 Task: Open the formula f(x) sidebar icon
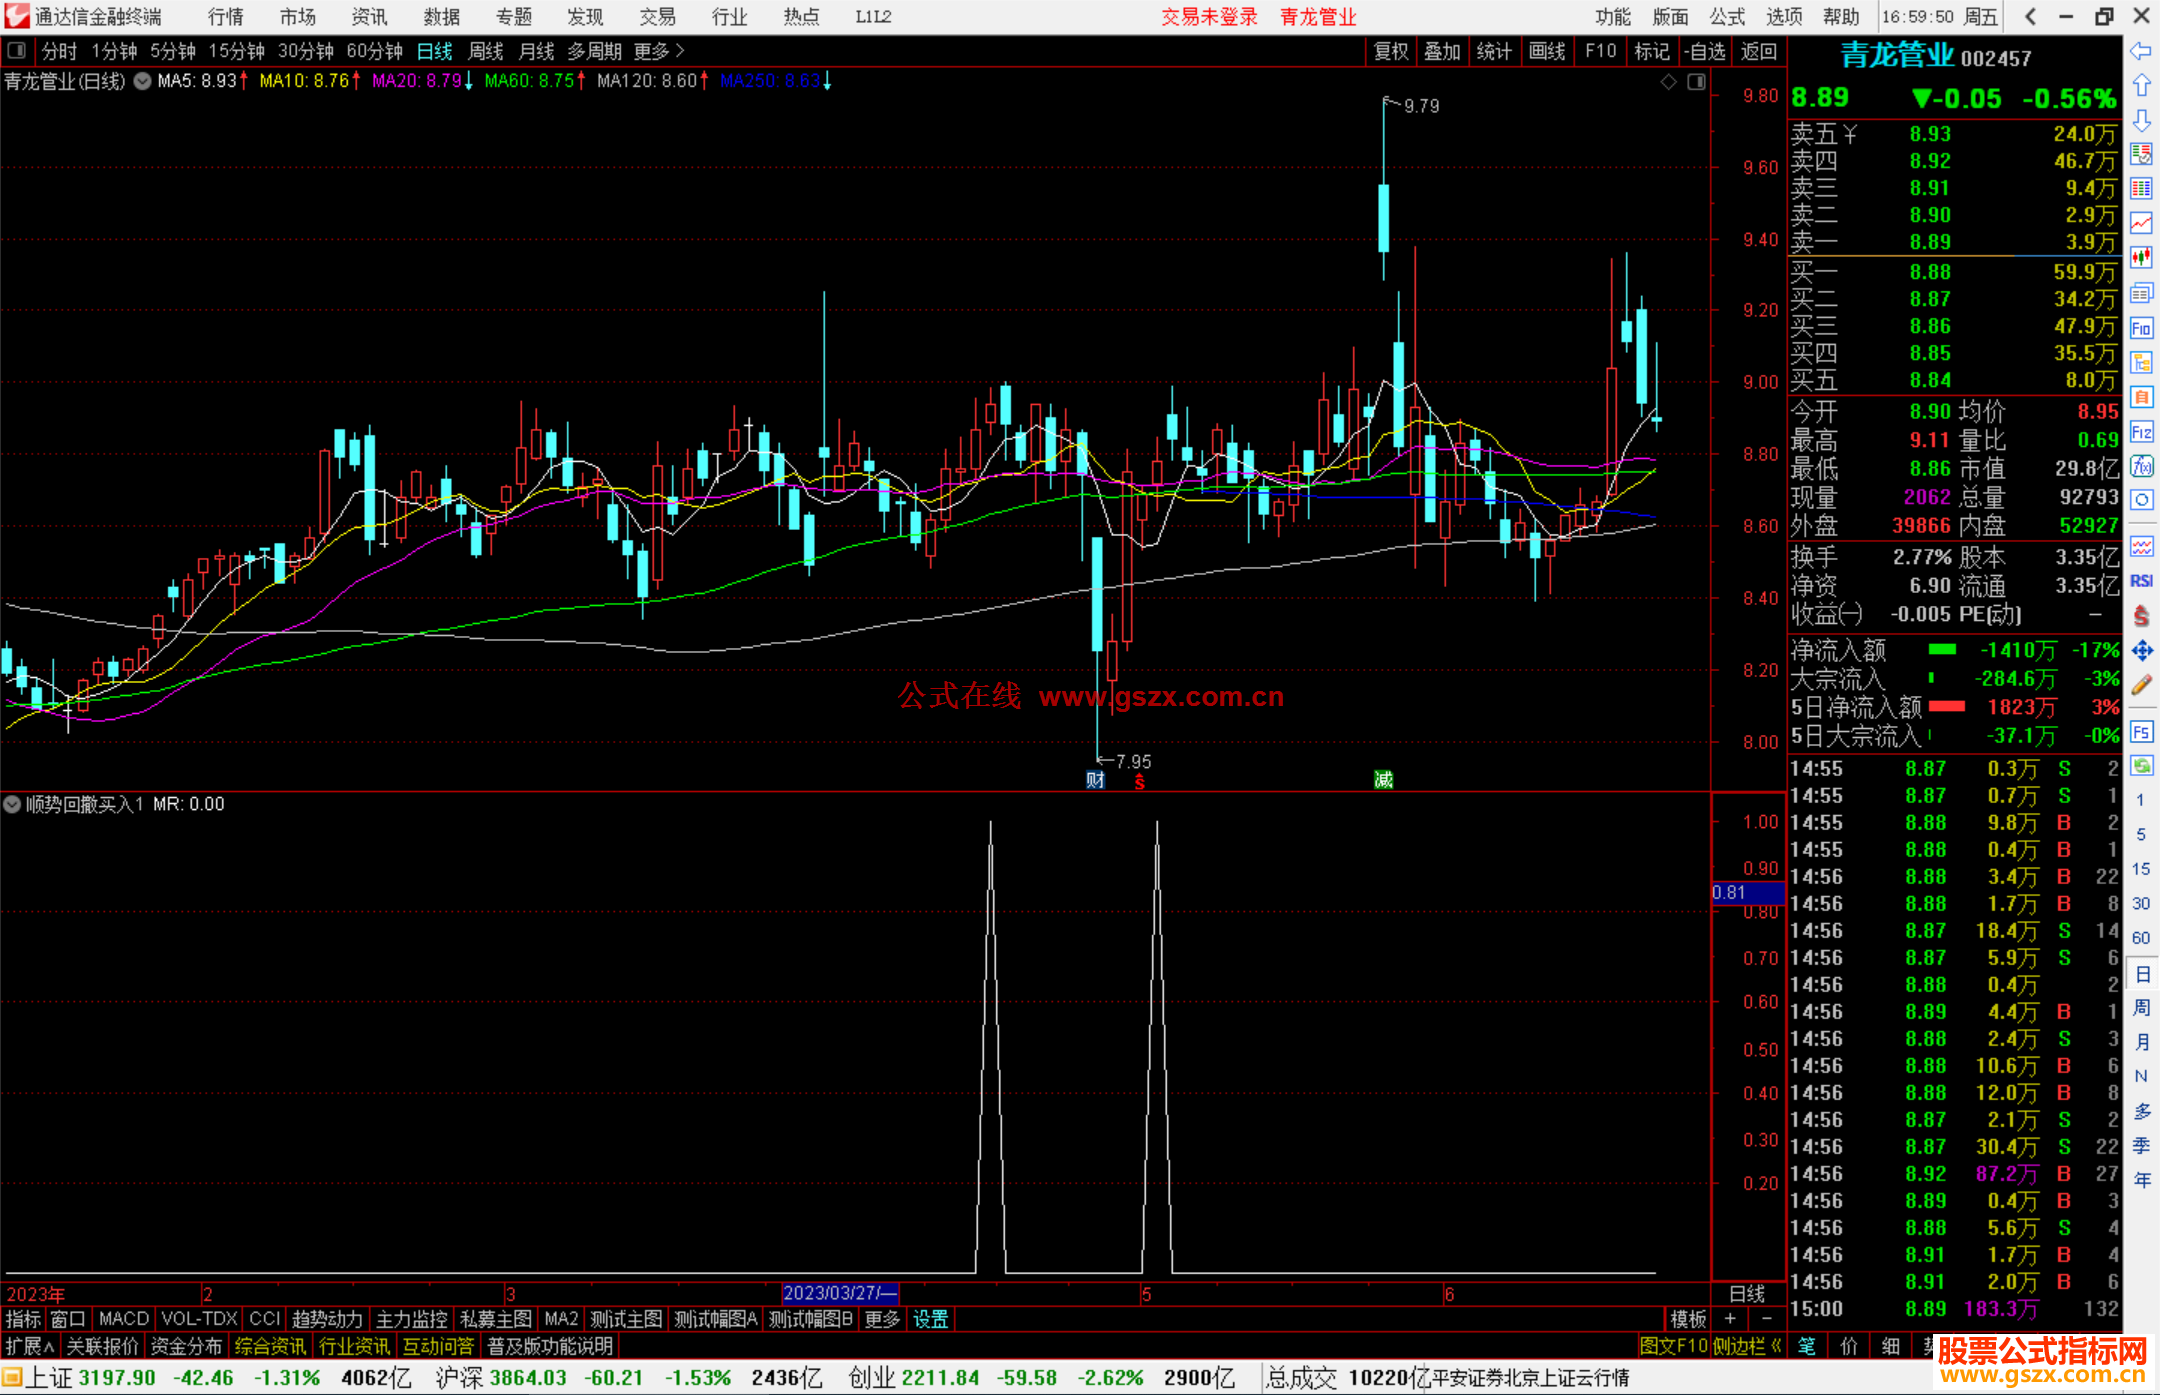2141,466
